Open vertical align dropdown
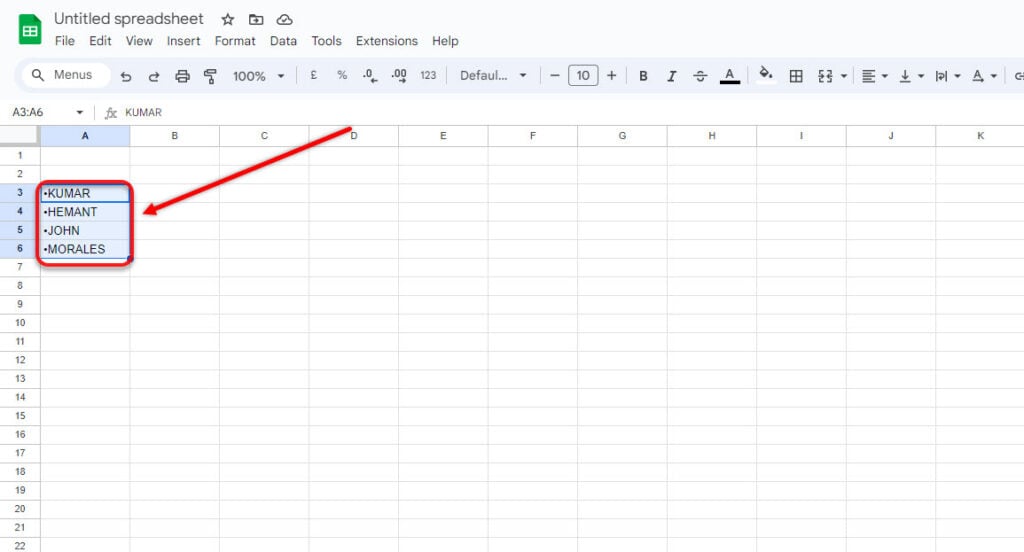The width and height of the screenshot is (1024, 552). pyautogui.click(x=911, y=76)
